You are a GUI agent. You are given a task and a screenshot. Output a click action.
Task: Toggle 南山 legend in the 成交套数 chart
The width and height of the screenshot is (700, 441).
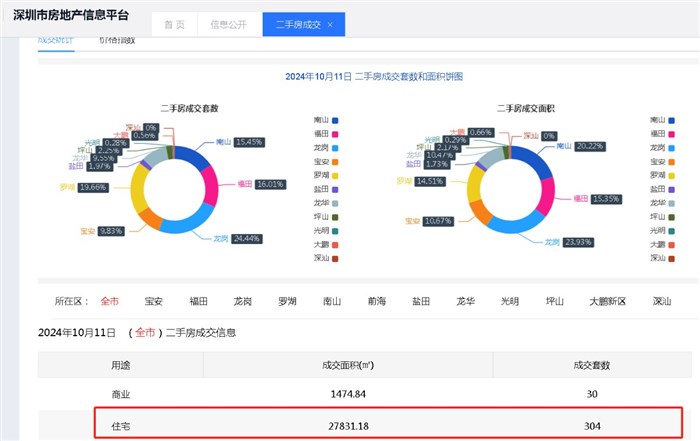336,119
